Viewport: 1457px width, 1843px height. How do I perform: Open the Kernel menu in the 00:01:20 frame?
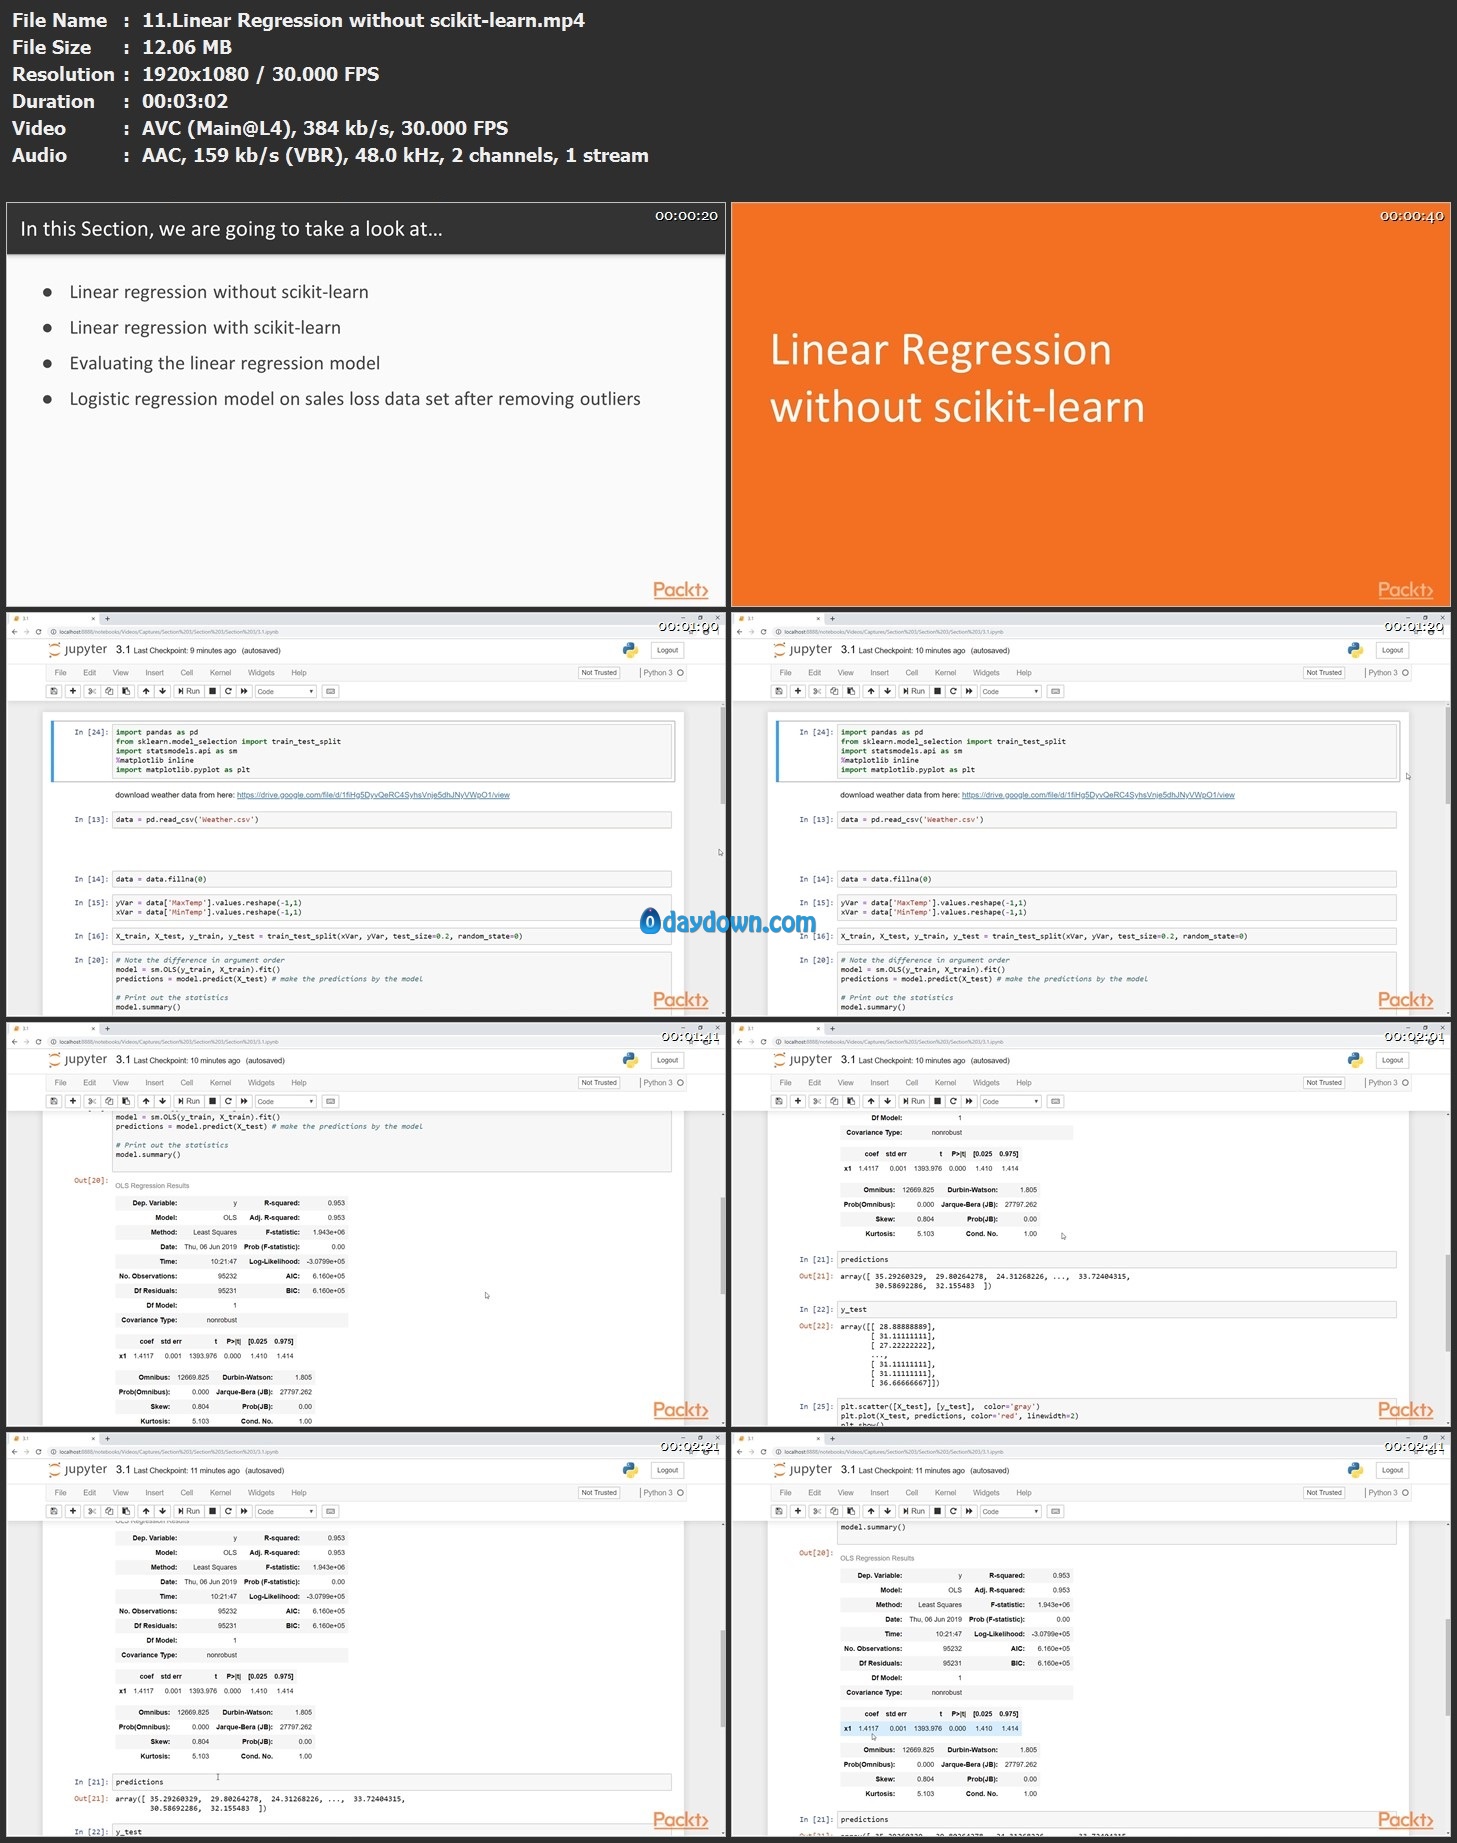[x=945, y=673]
